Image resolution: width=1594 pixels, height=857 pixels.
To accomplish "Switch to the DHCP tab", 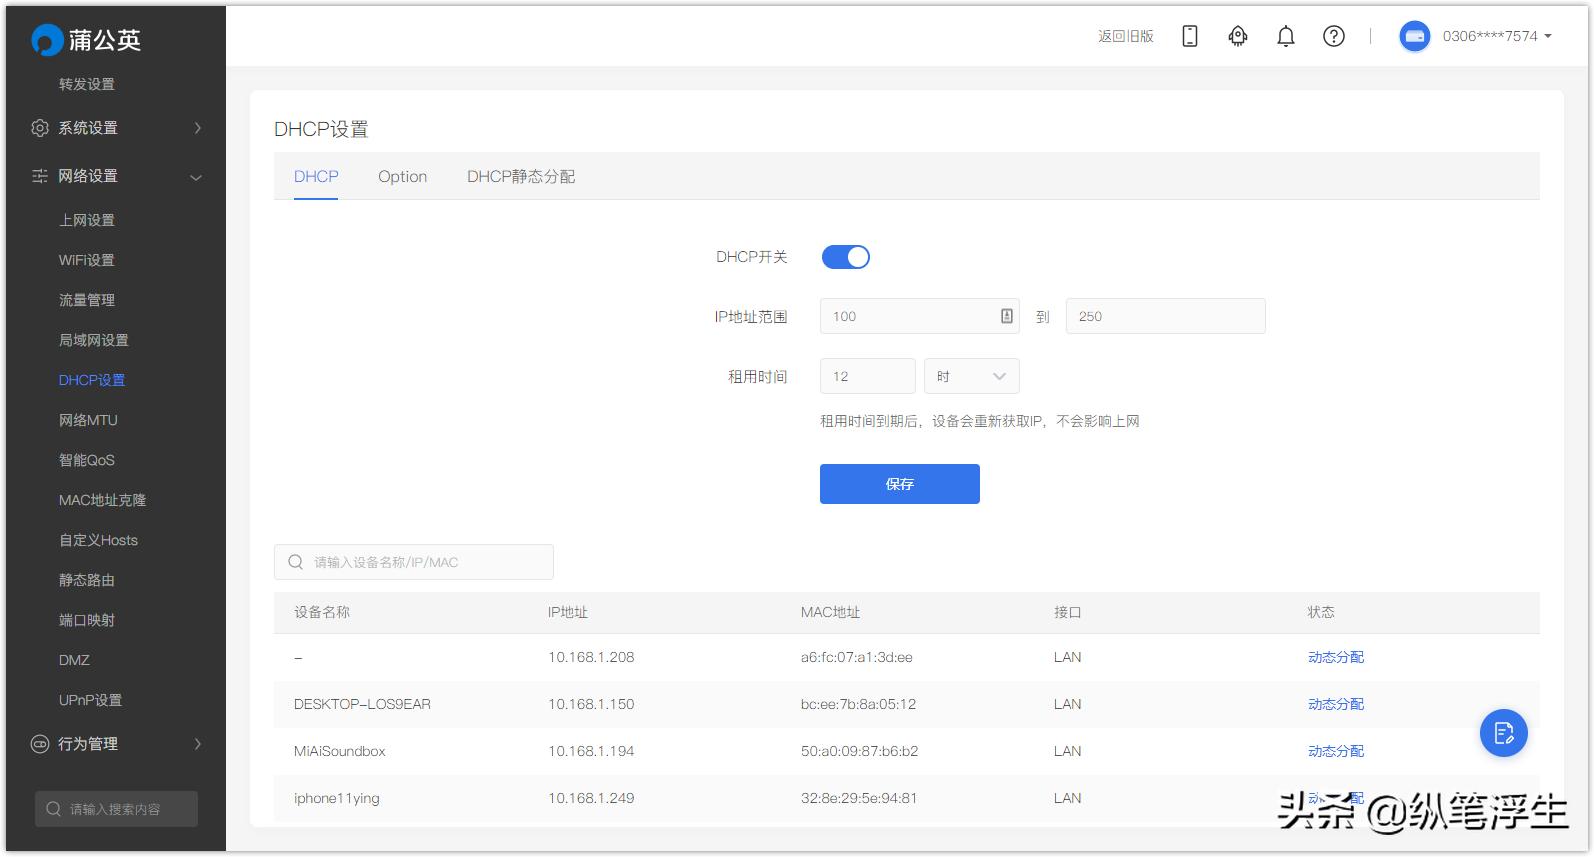I will point(316,176).
